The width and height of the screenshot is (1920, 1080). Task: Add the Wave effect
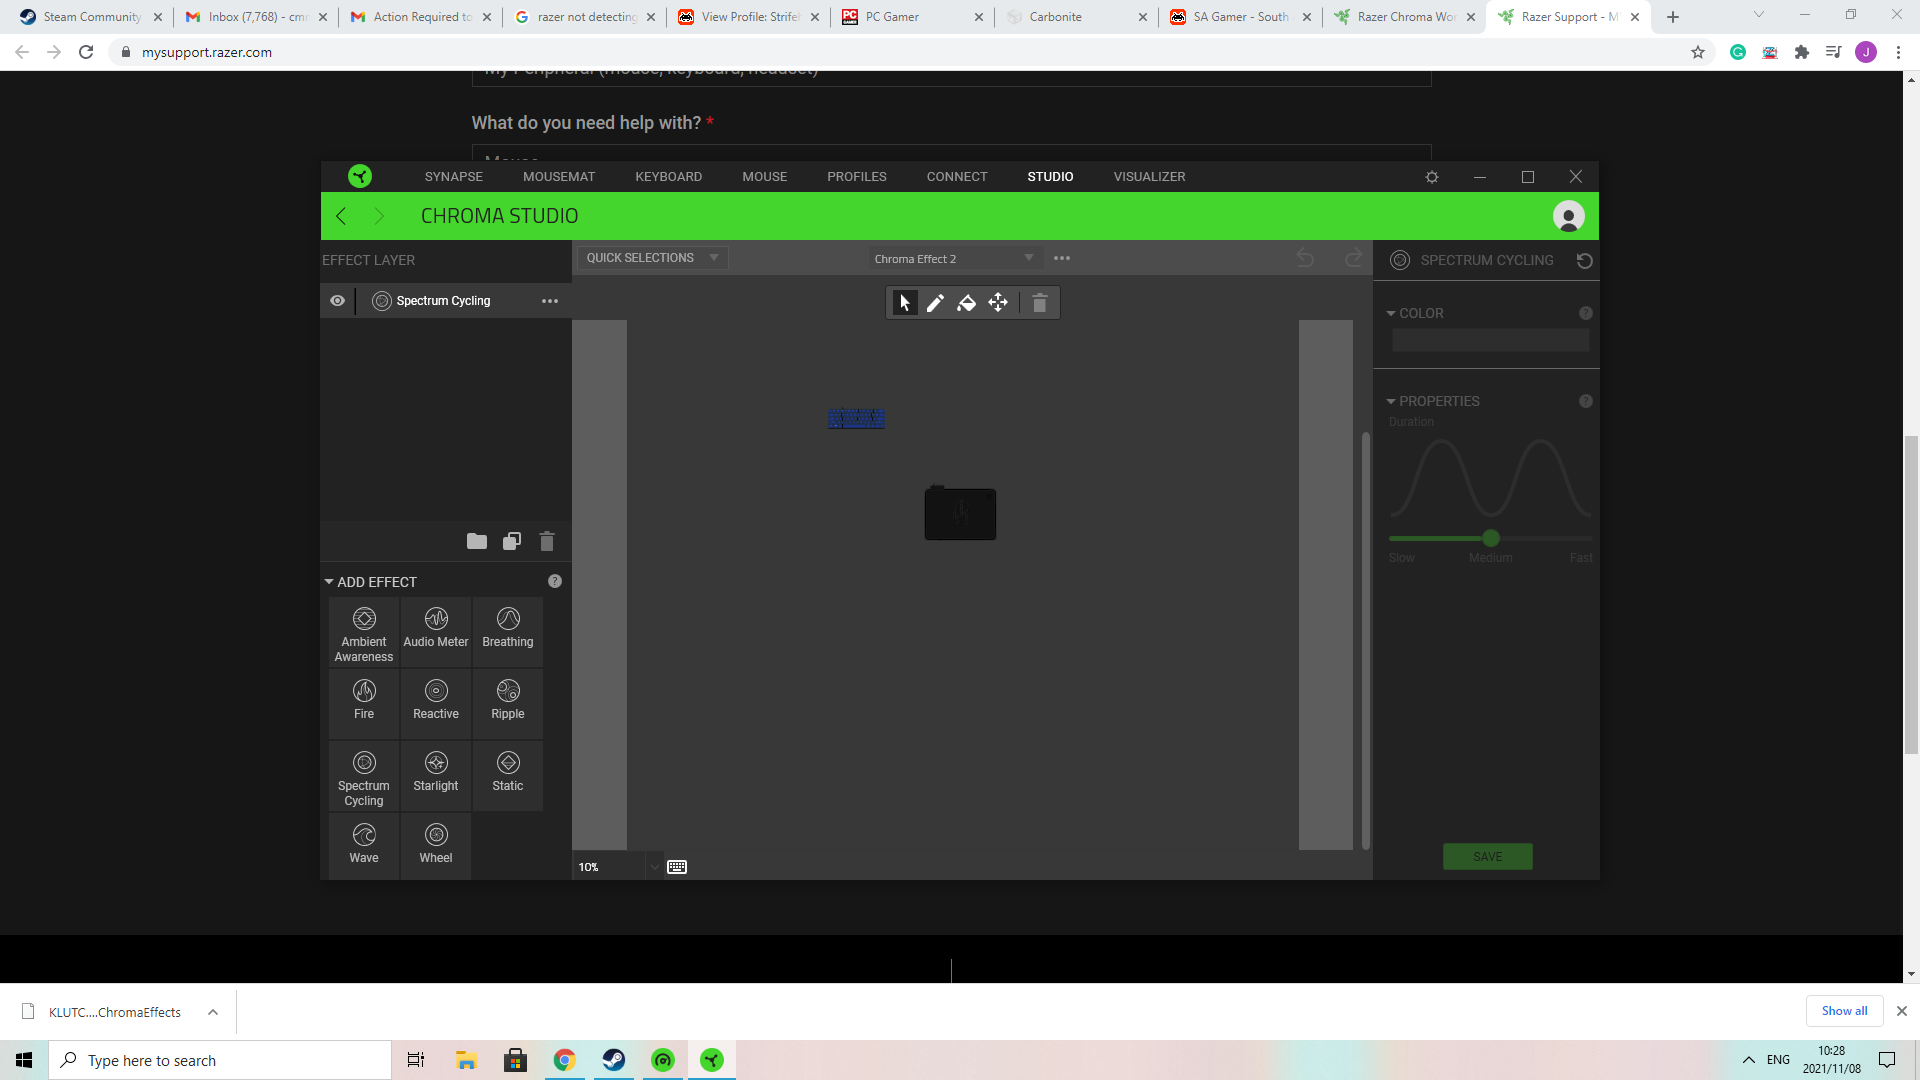pyautogui.click(x=364, y=846)
